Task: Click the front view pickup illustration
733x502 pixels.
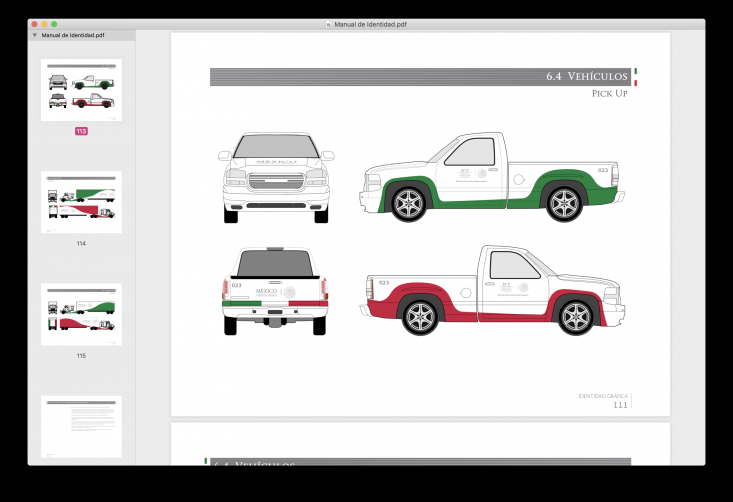Action: pos(276,178)
